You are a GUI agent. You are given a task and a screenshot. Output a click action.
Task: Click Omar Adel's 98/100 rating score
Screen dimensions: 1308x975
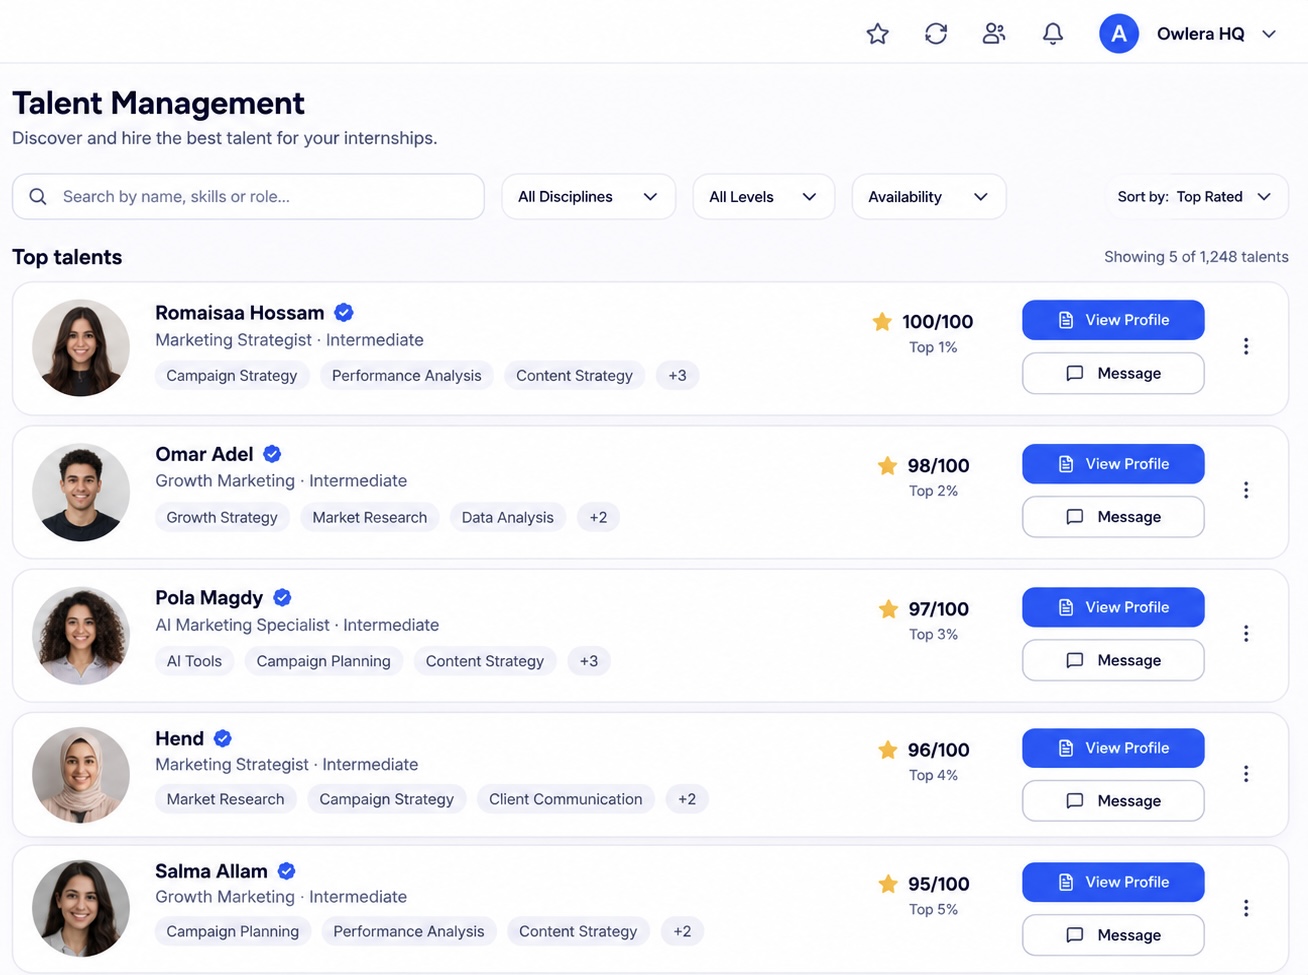[x=938, y=465]
